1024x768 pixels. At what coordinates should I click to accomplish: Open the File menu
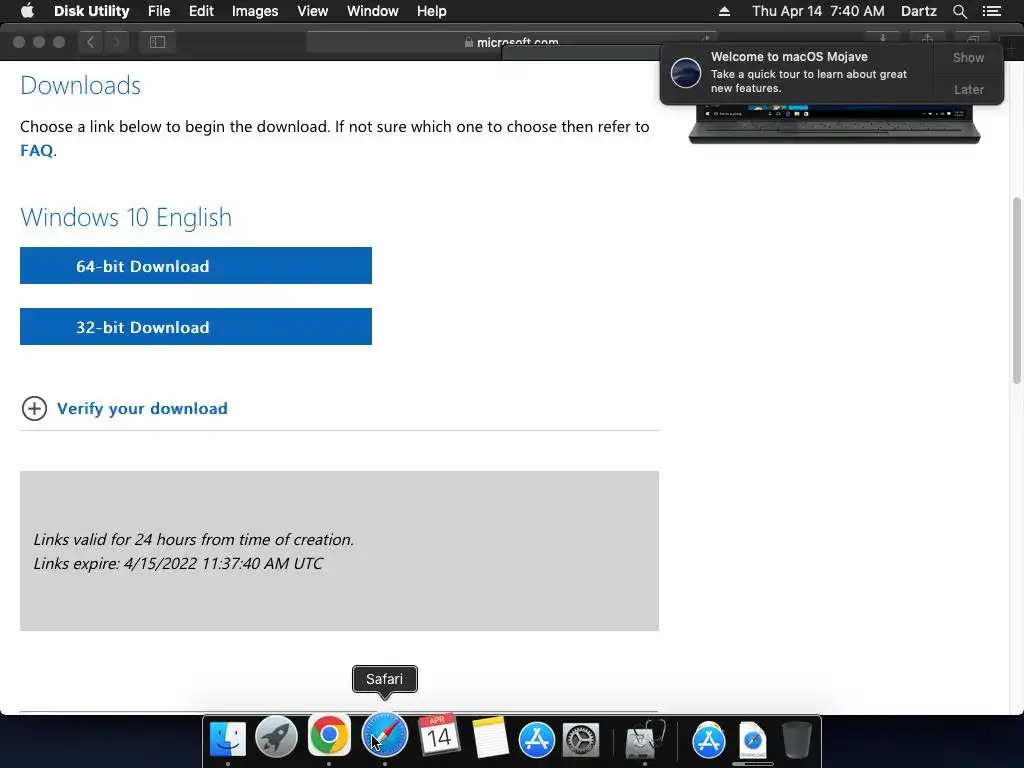coord(159,11)
